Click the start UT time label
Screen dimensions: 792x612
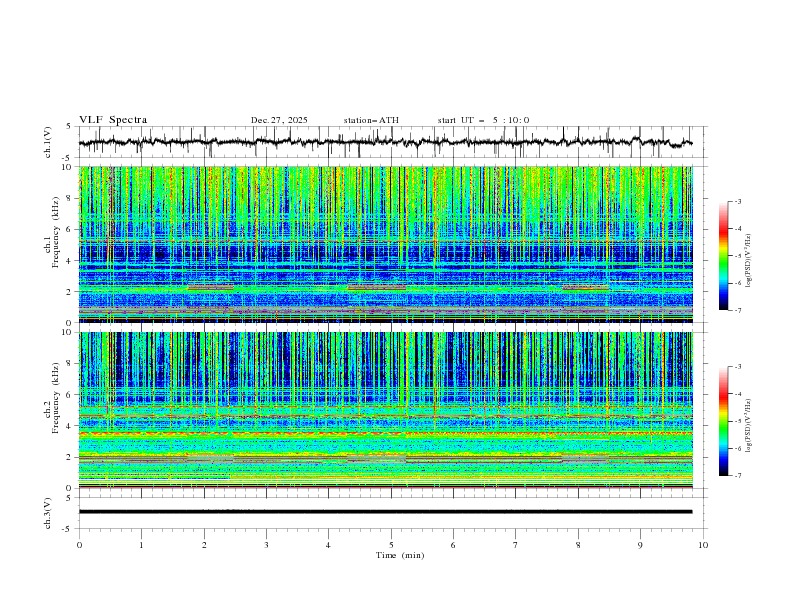pyautogui.click(x=483, y=120)
